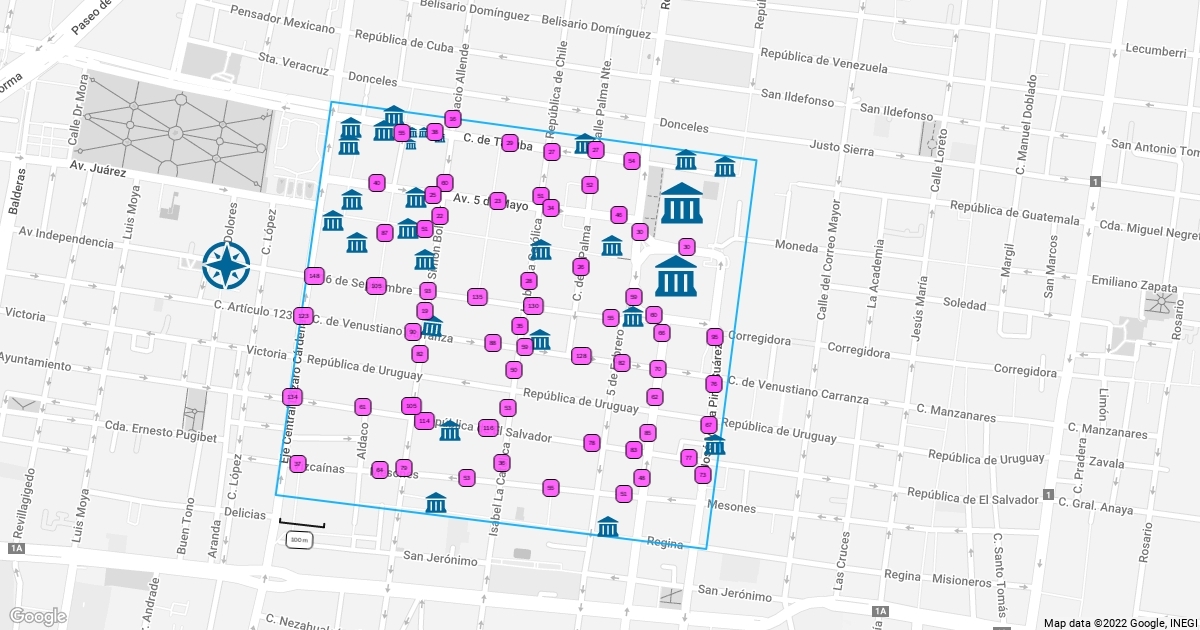Select the museum icon below the Mesones label
Viewport: 1200px width, 630px height.
pos(435,503)
